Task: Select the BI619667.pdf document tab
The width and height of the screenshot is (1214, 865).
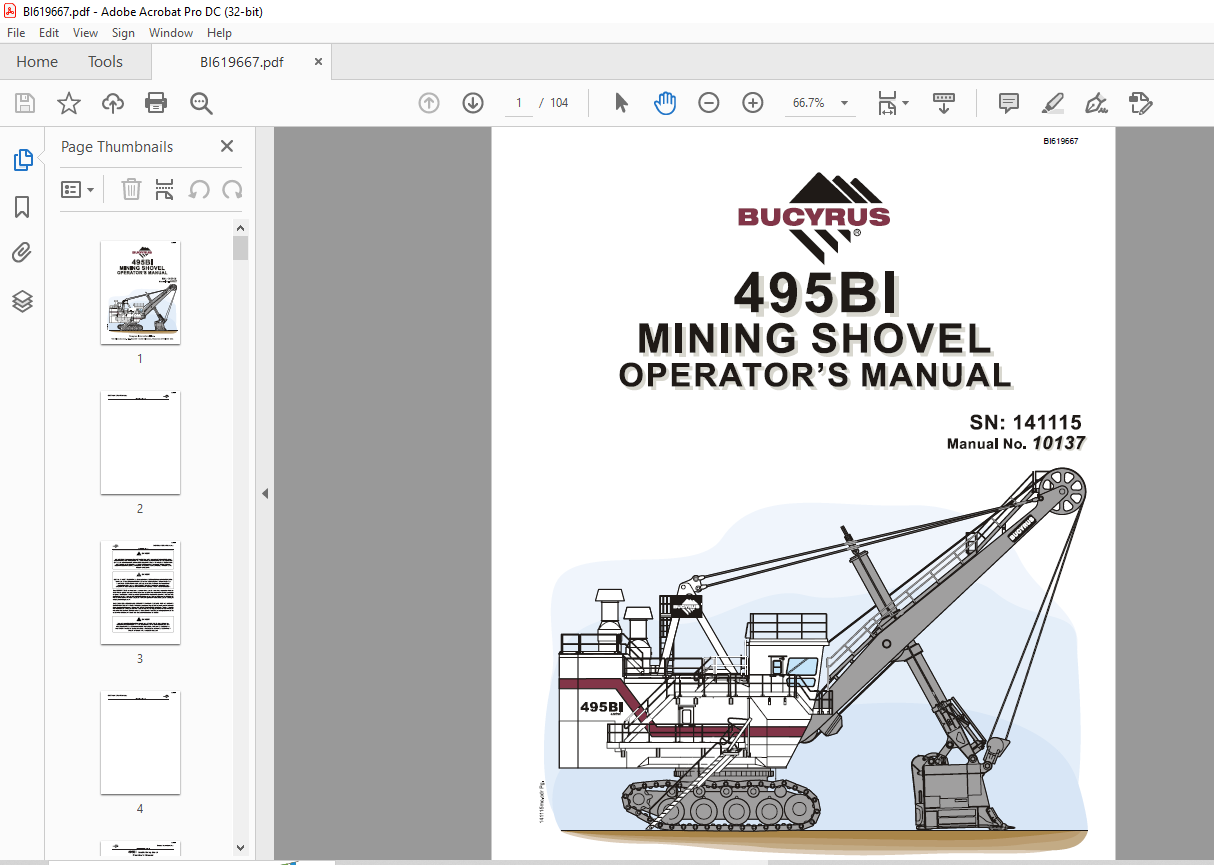Action: 241,62
